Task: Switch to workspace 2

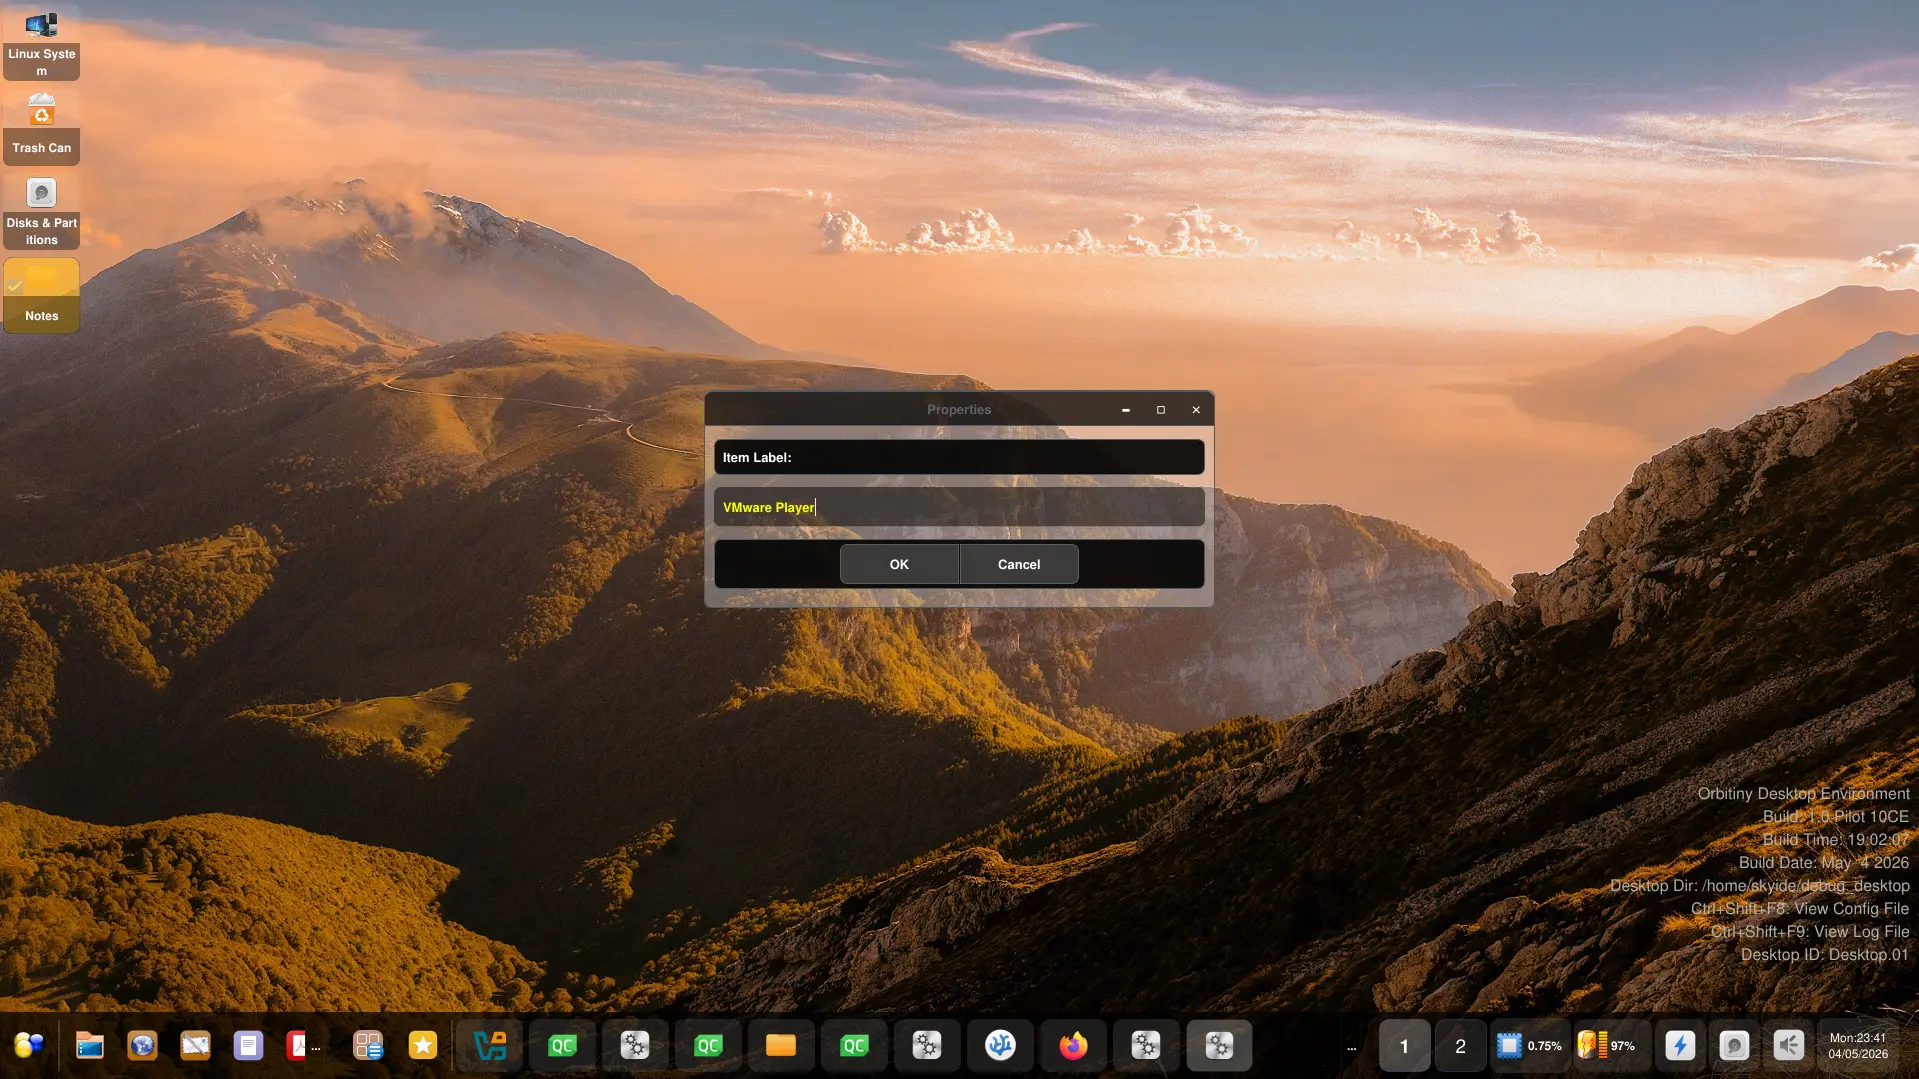Action: [1460, 1046]
